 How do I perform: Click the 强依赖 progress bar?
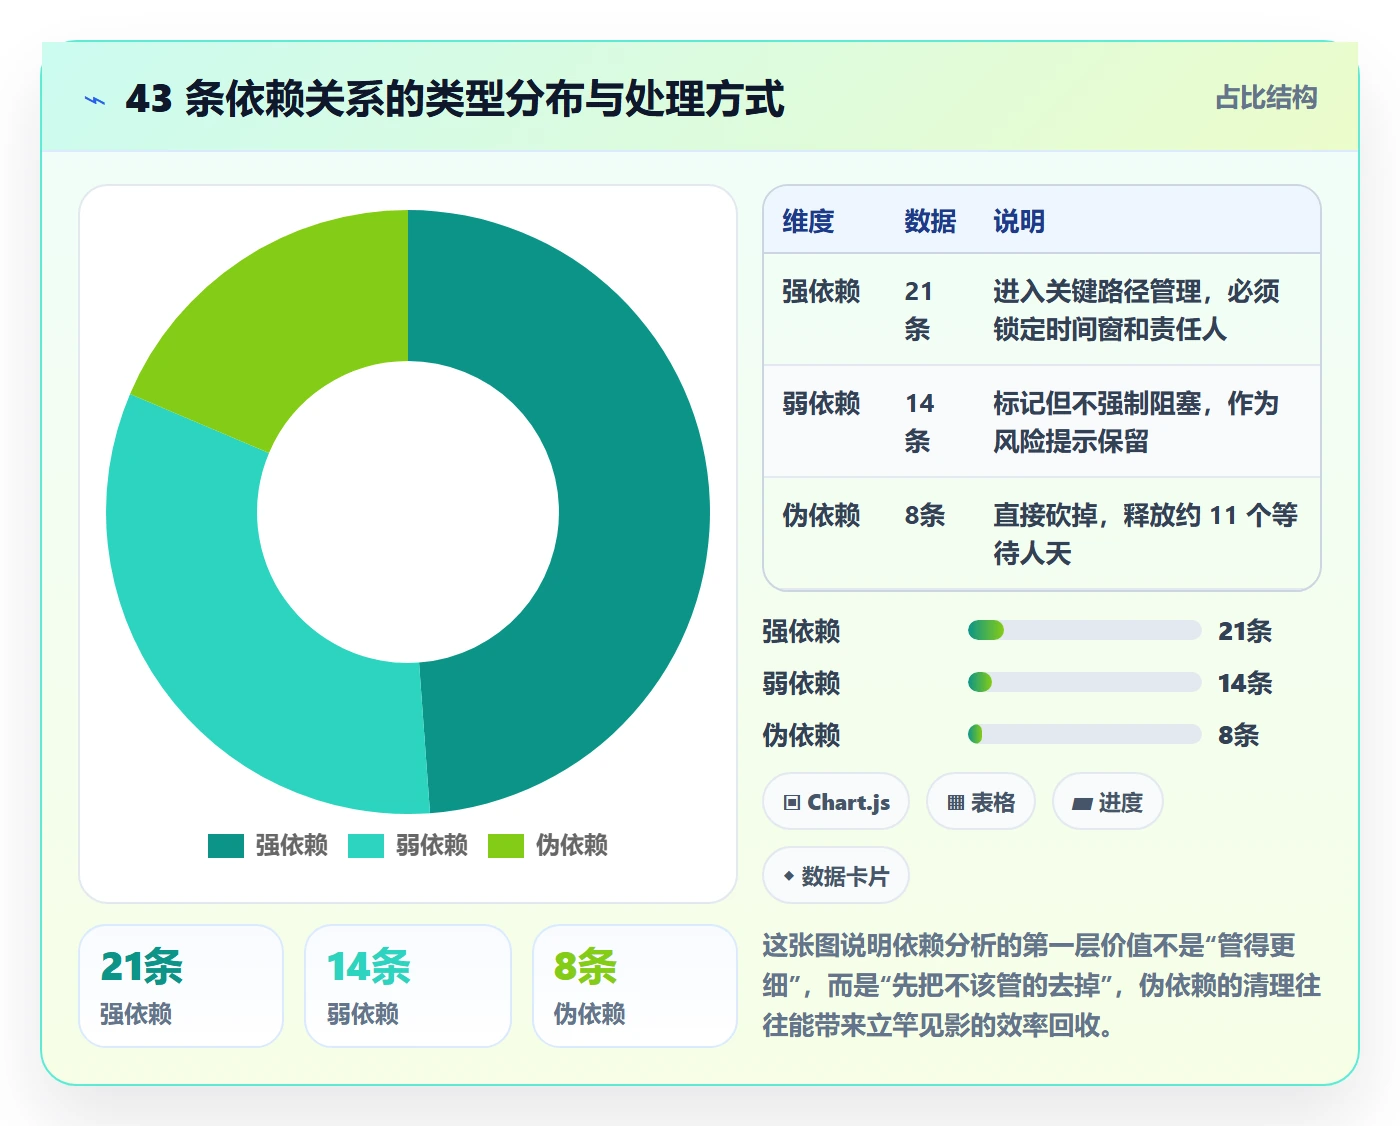pos(1084,630)
